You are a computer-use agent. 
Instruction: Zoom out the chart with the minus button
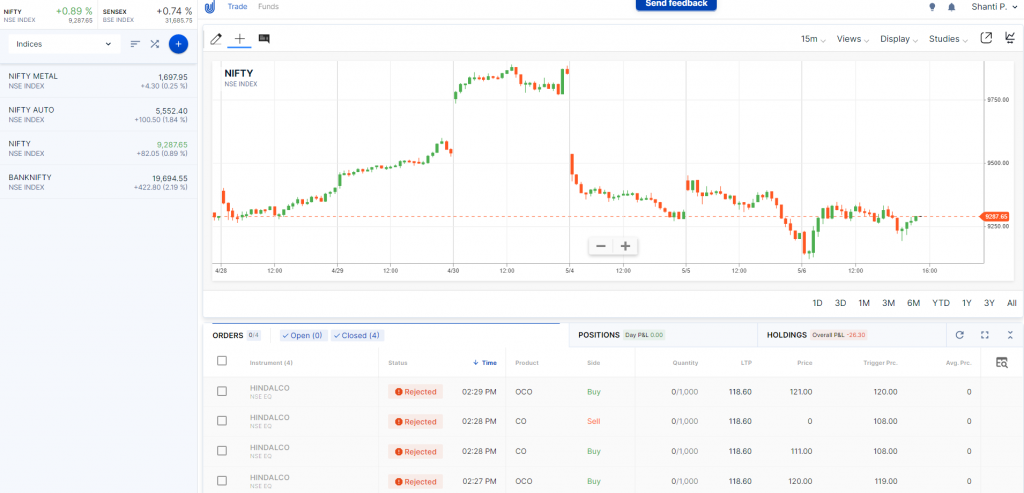(x=601, y=246)
